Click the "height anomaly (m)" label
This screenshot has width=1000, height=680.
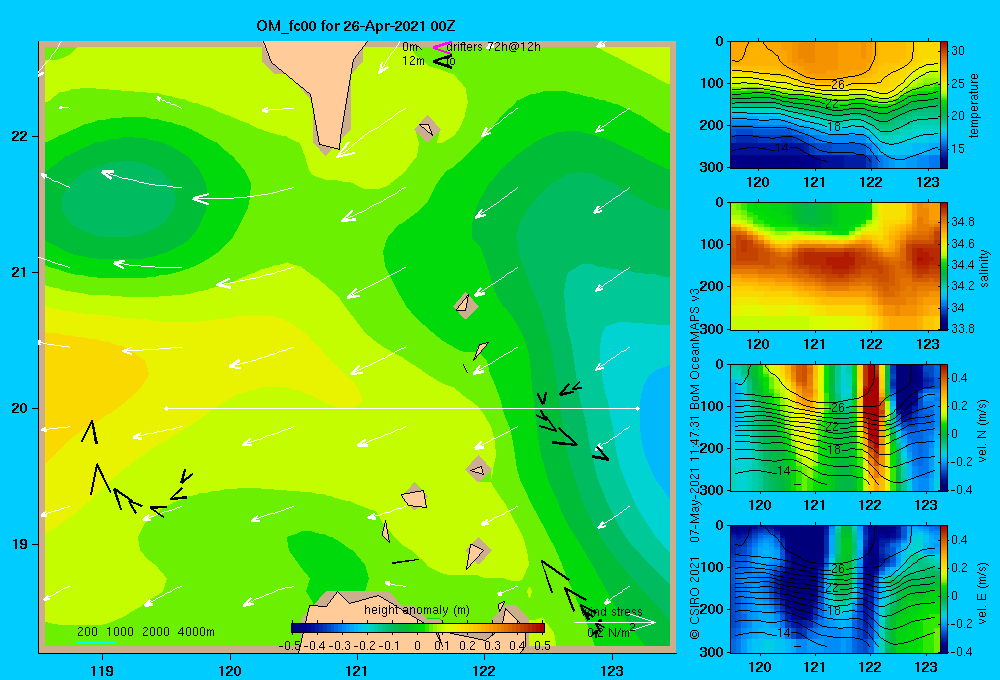[417, 610]
